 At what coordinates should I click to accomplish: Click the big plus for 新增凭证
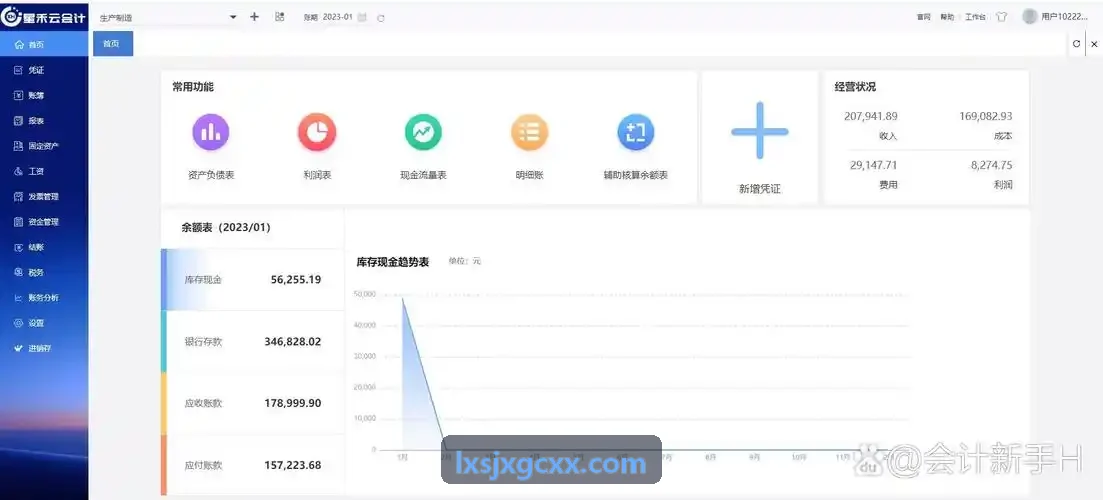tap(760, 131)
